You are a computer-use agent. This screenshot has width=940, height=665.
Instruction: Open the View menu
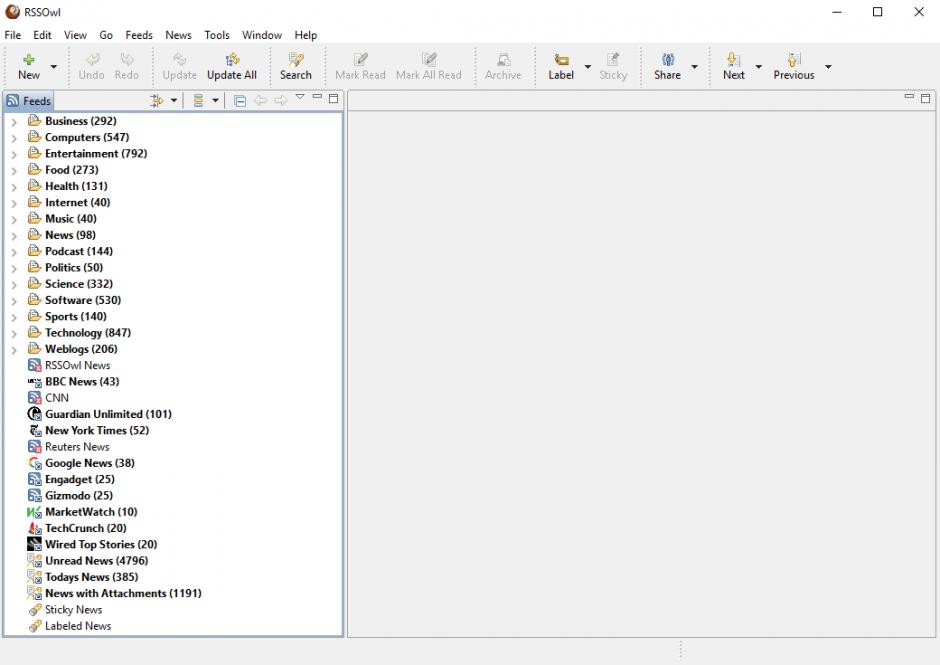click(76, 35)
